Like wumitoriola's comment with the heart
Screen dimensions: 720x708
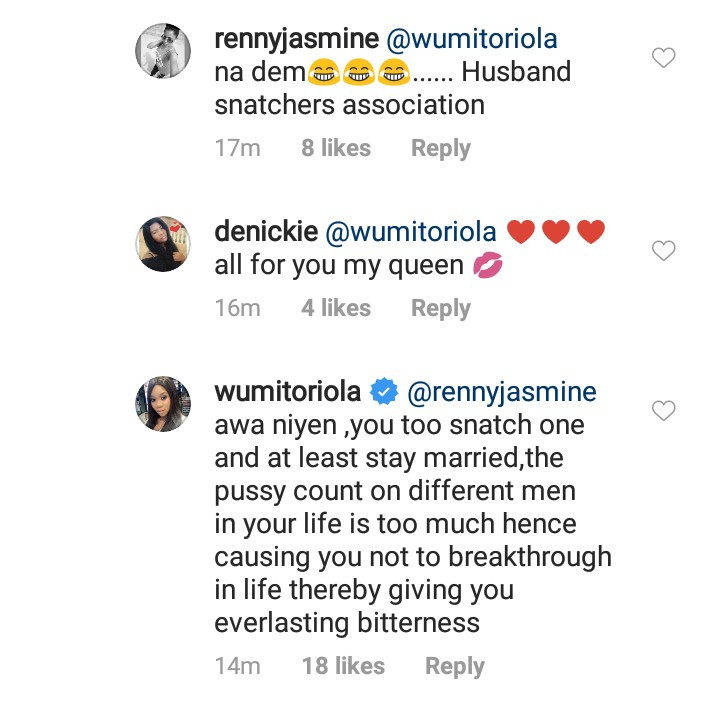(x=663, y=410)
